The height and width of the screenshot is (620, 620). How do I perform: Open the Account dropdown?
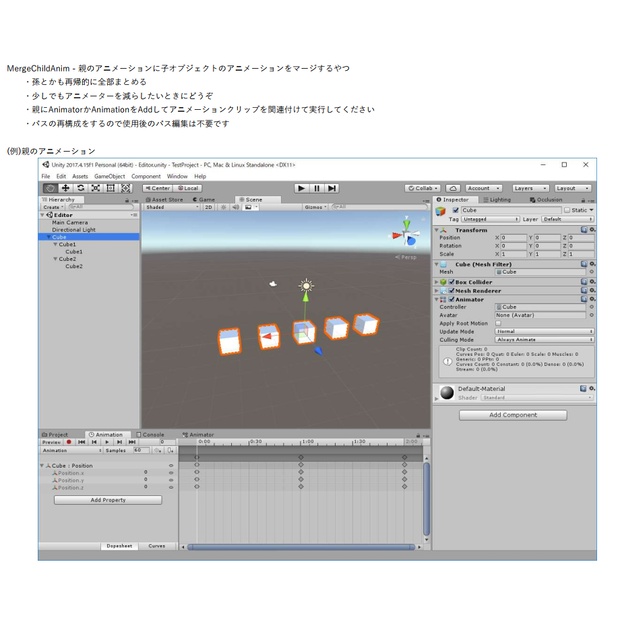point(484,188)
